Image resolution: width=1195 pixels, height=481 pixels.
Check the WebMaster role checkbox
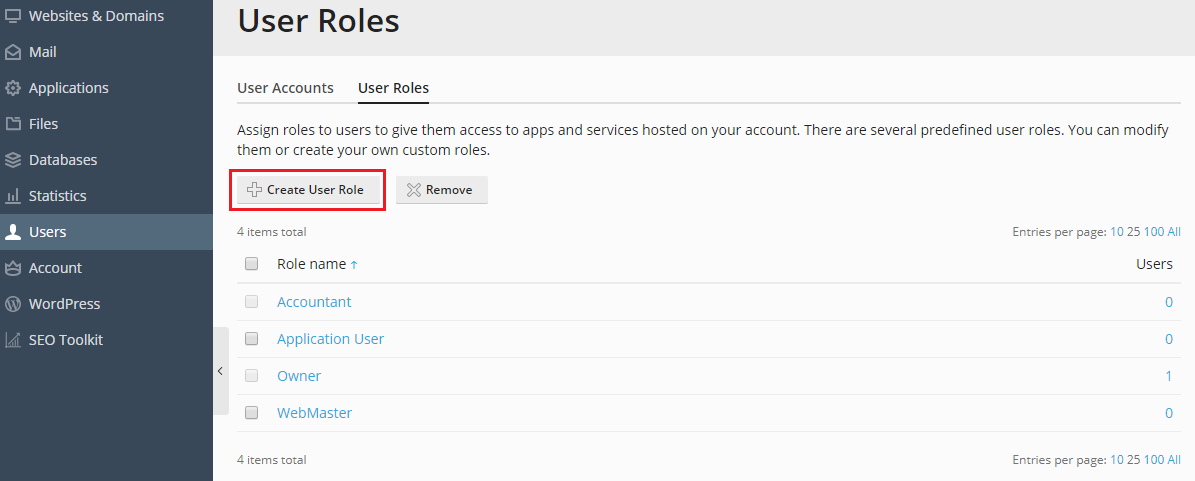tap(252, 413)
